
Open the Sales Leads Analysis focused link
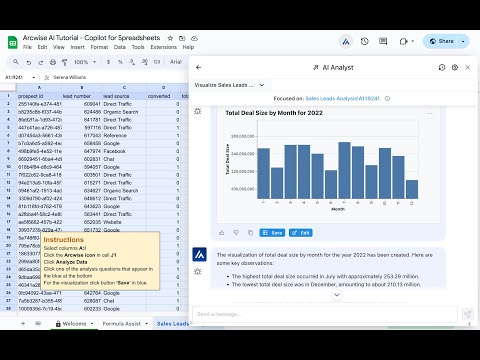(x=343, y=98)
